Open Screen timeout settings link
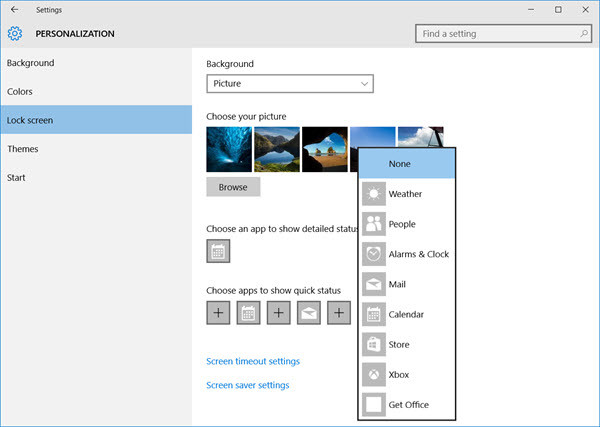The height and width of the screenshot is (427, 600). click(x=253, y=361)
